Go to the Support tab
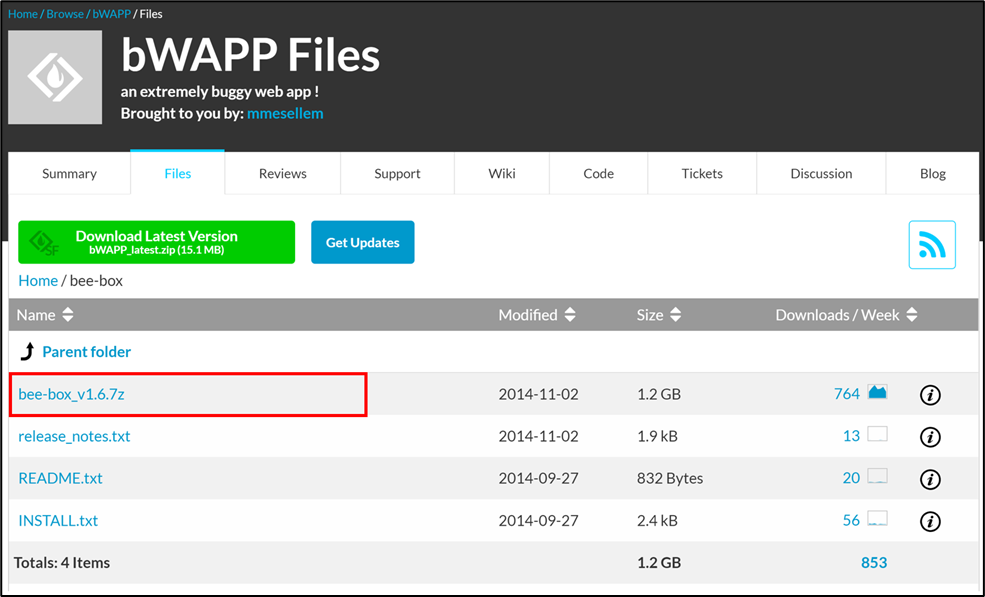The height and width of the screenshot is (597, 985). (397, 173)
